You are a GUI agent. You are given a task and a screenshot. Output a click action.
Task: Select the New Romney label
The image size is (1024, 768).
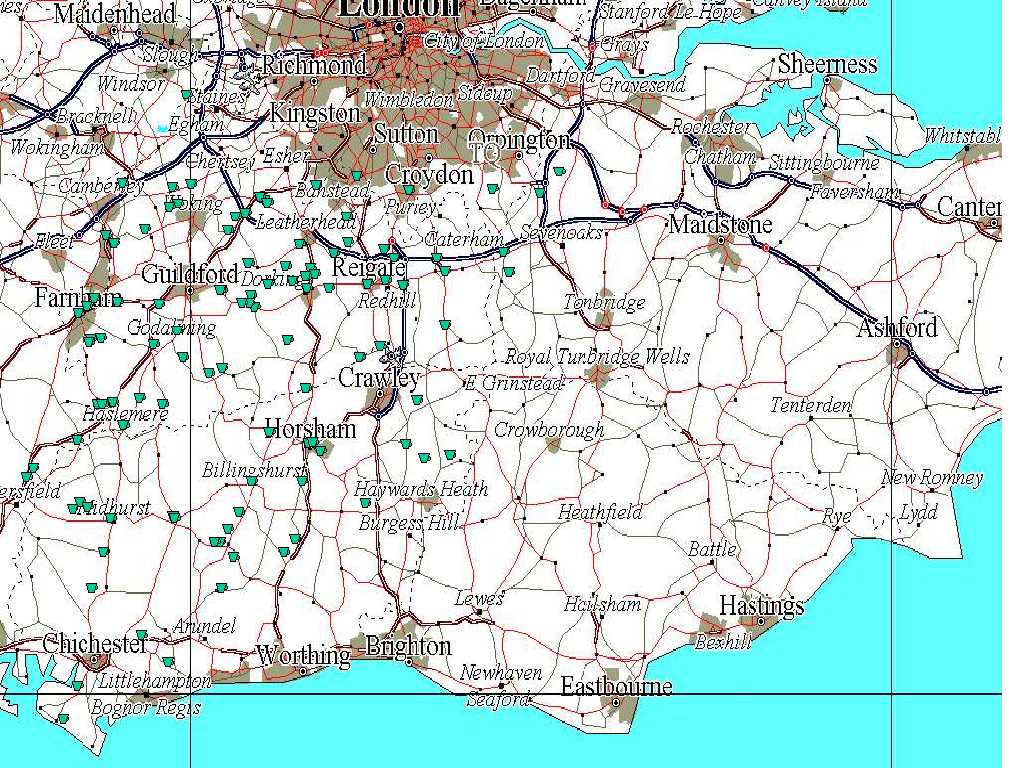click(x=931, y=478)
